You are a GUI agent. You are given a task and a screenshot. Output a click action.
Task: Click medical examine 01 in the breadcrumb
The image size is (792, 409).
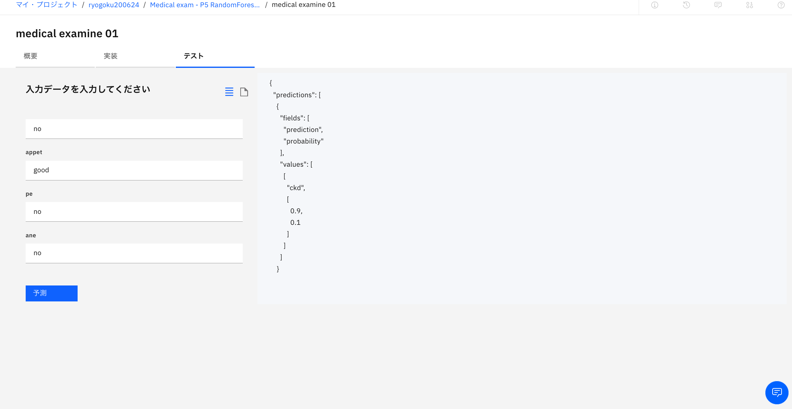pyautogui.click(x=303, y=5)
